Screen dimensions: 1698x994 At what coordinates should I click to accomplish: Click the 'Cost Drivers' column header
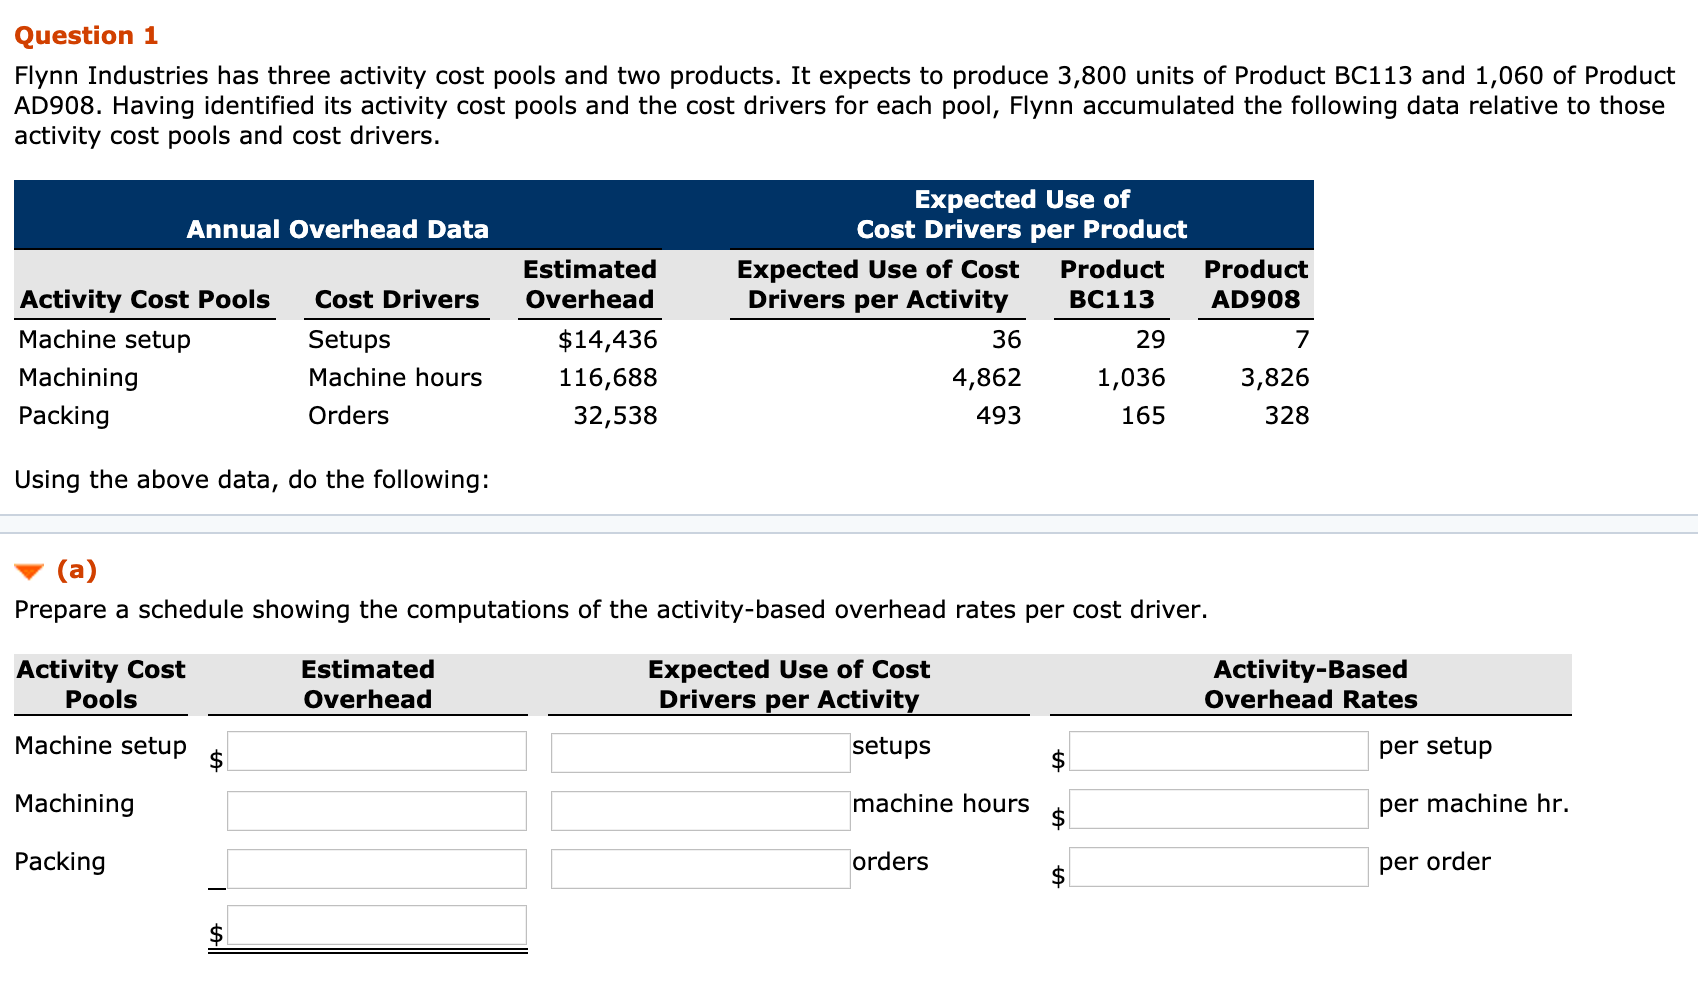(397, 300)
